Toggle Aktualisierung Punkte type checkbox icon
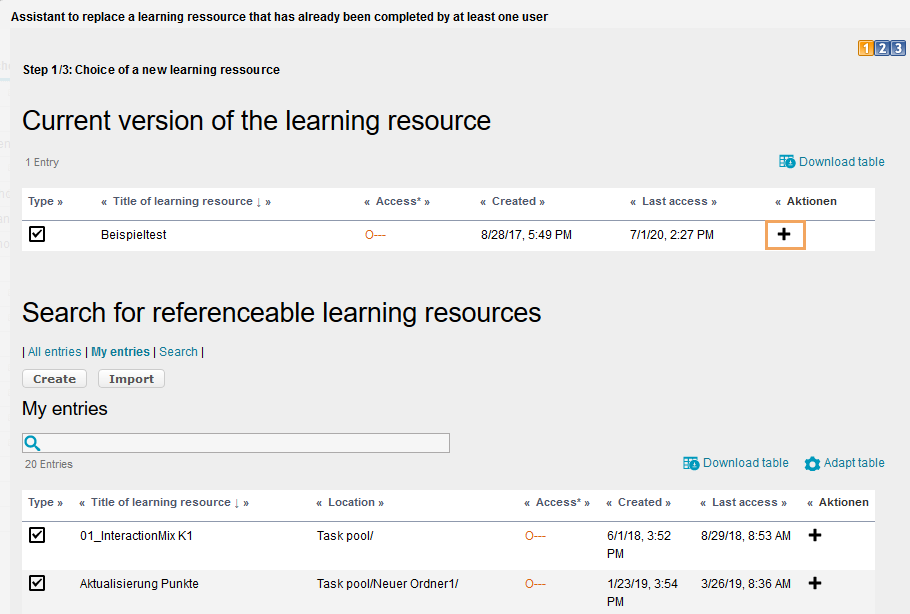This screenshot has height=614, width=910. click(x=37, y=584)
